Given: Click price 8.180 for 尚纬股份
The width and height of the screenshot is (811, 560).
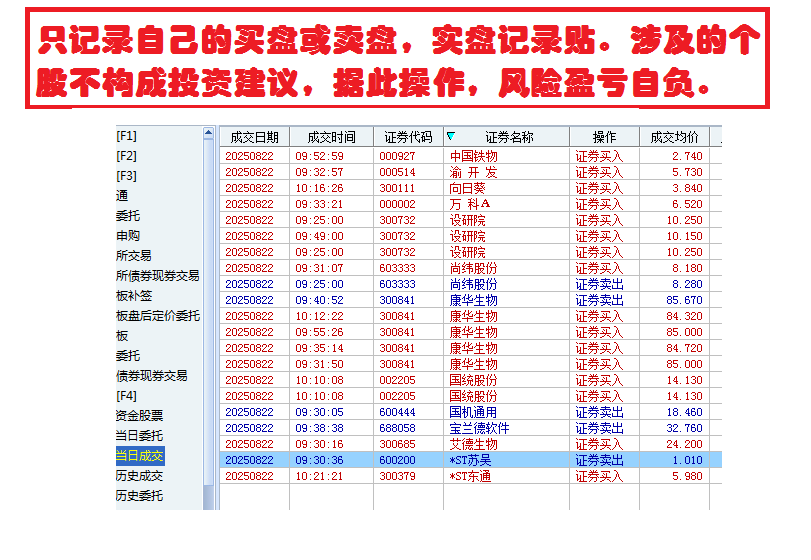Looking at the screenshot, I should [x=687, y=268].
